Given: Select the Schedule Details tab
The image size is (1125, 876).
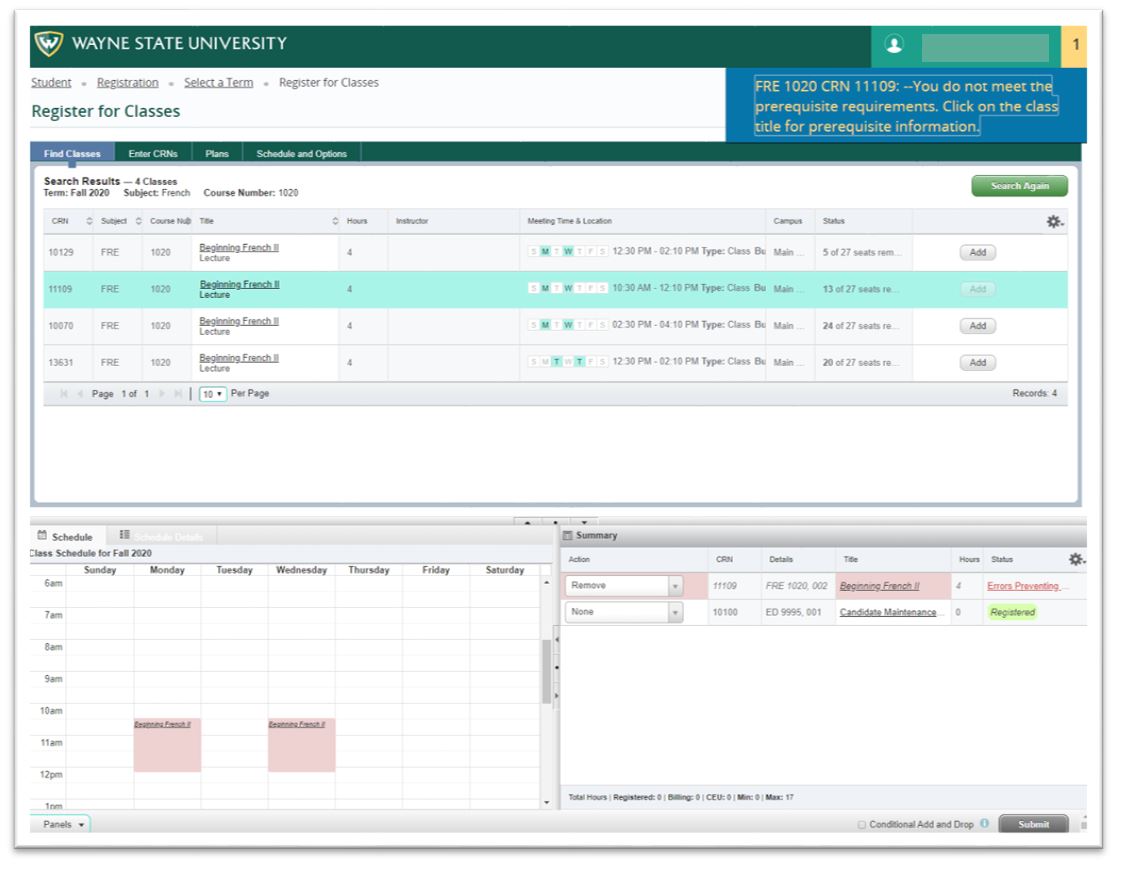Looking at the screenshot, I should [x=162, y=537].
